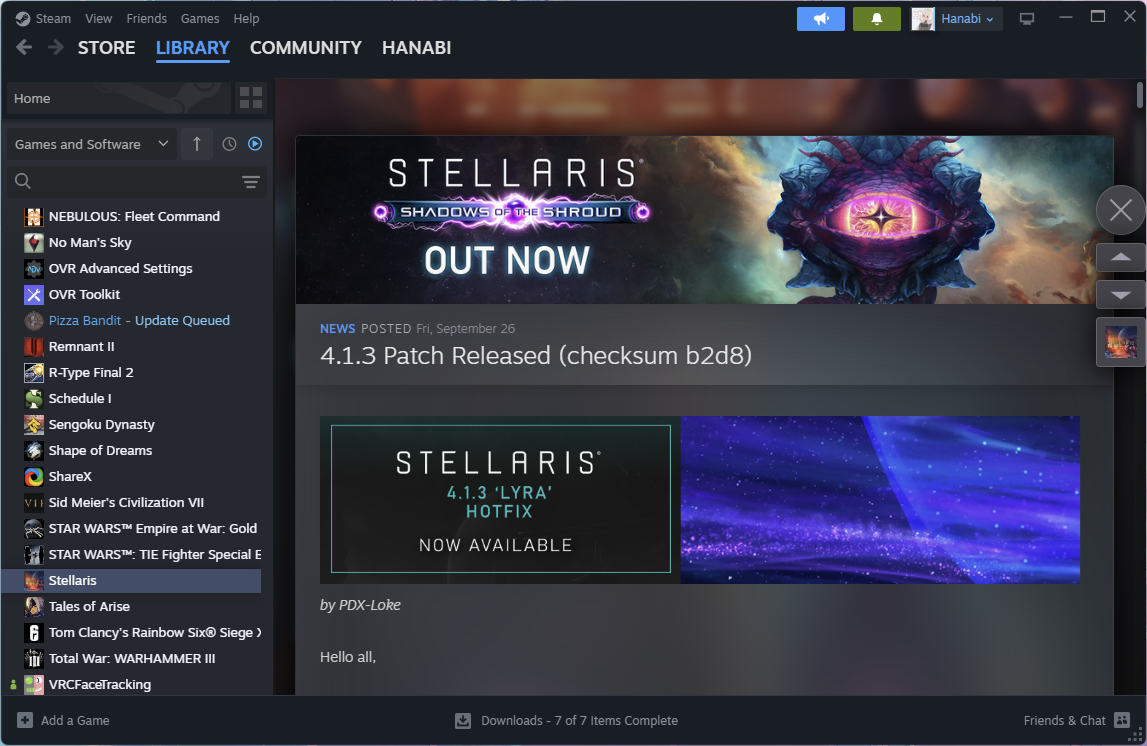1147x746 pixels.
Task: Switch library to grid view icon
Action: click(251, 98)
